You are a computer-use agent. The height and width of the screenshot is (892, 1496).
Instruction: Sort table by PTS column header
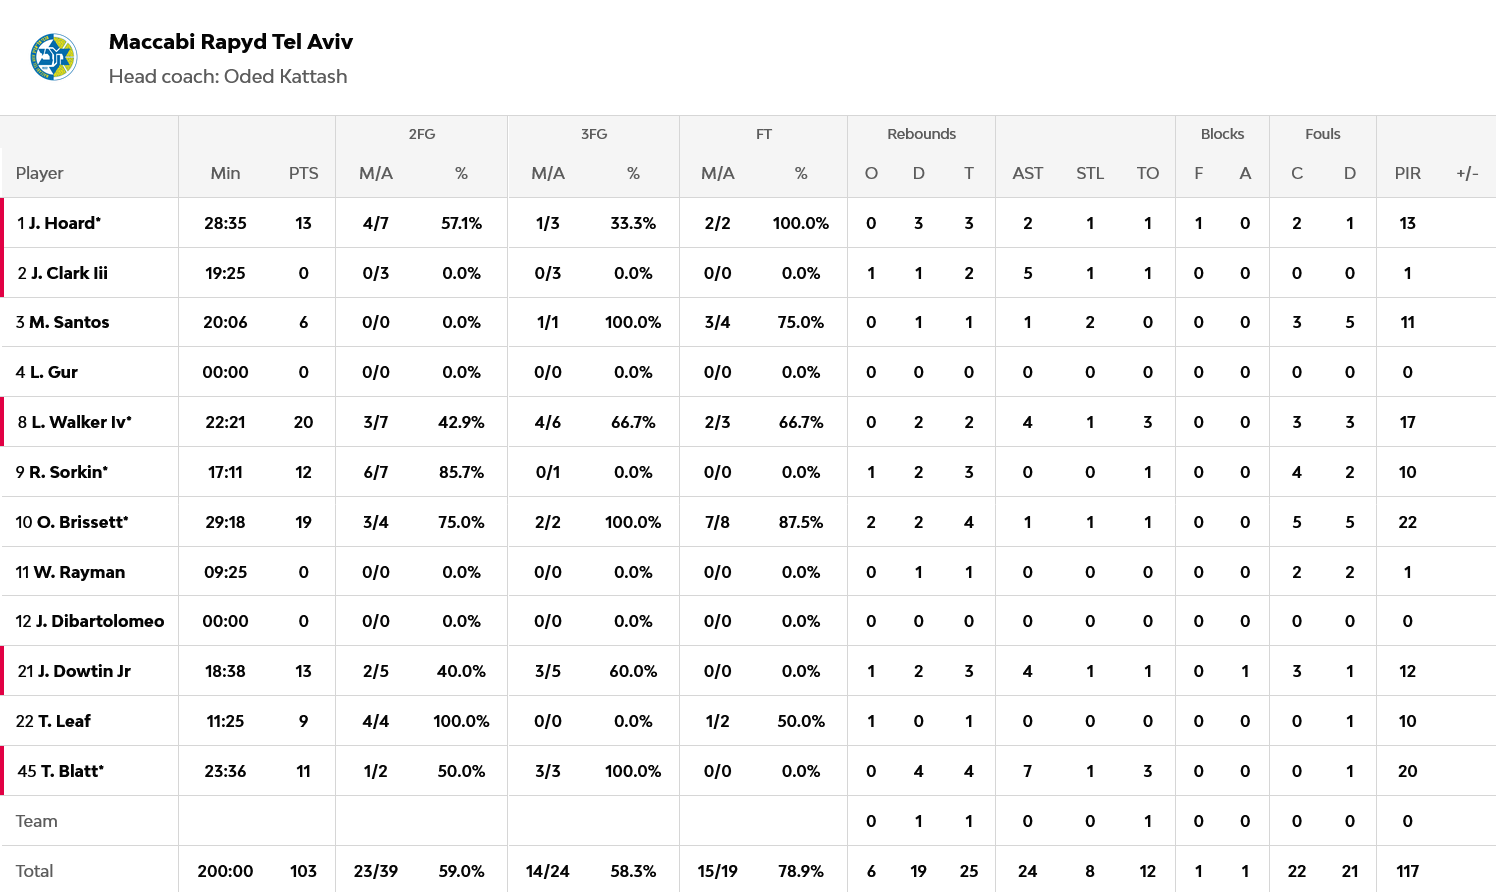303,173
